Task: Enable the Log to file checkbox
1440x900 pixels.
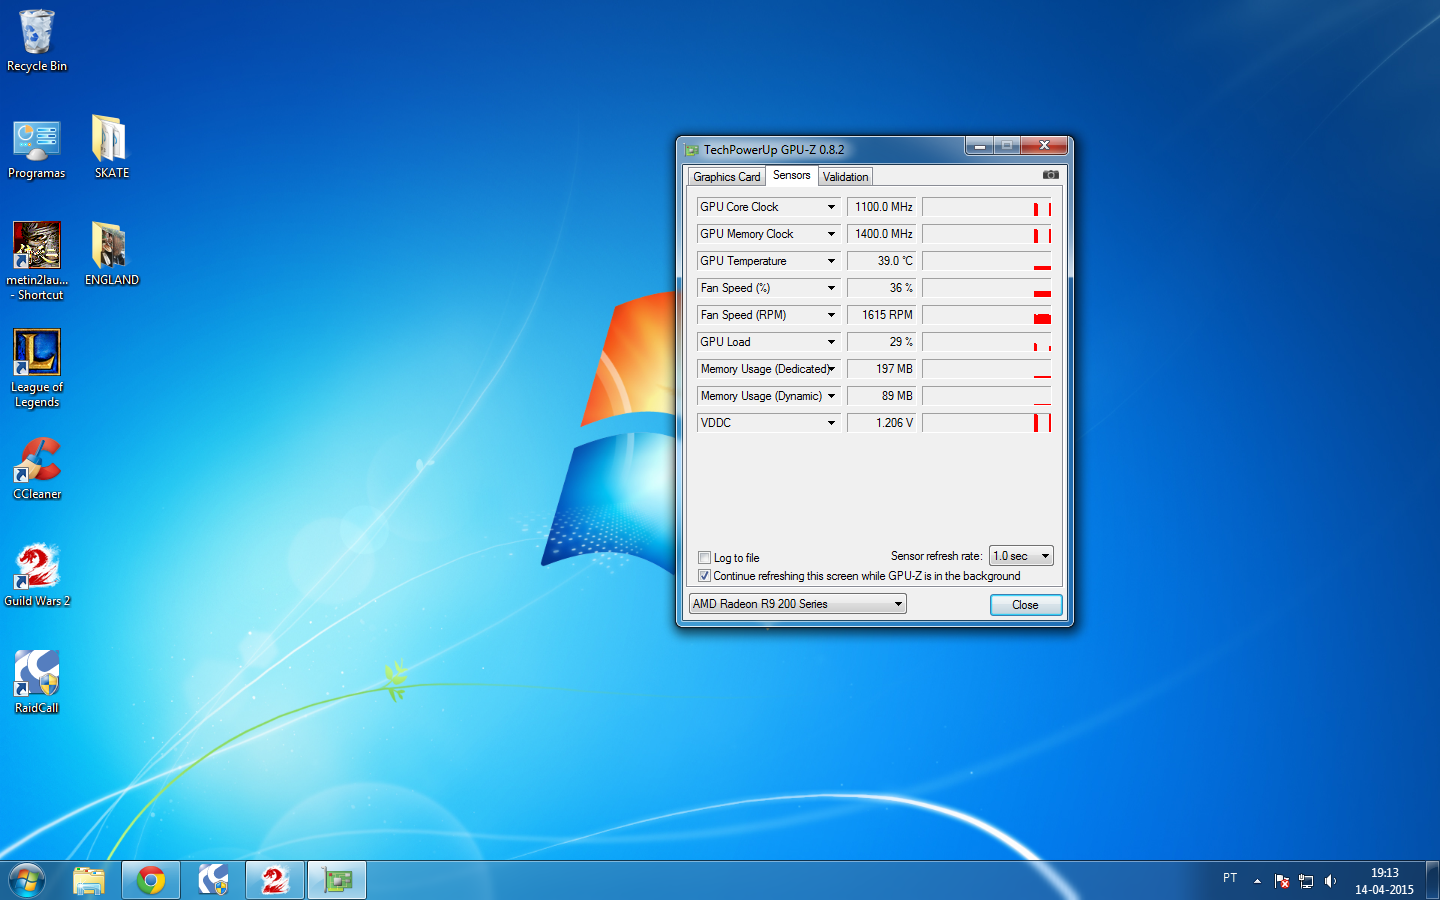Action: pos(704,558)
